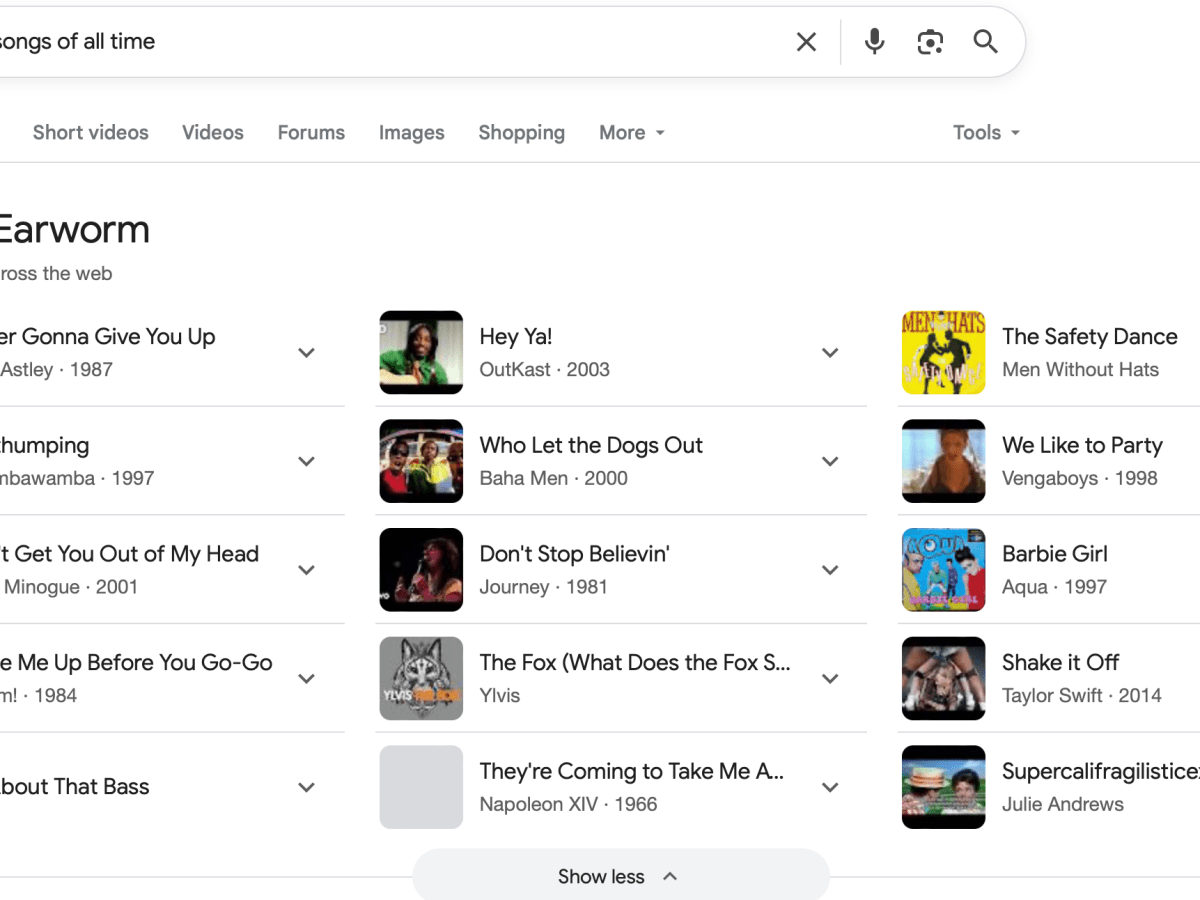This screenshot has height=900, width=1200.
Task: Switch to the Images tab
Action: pos(411,133)
